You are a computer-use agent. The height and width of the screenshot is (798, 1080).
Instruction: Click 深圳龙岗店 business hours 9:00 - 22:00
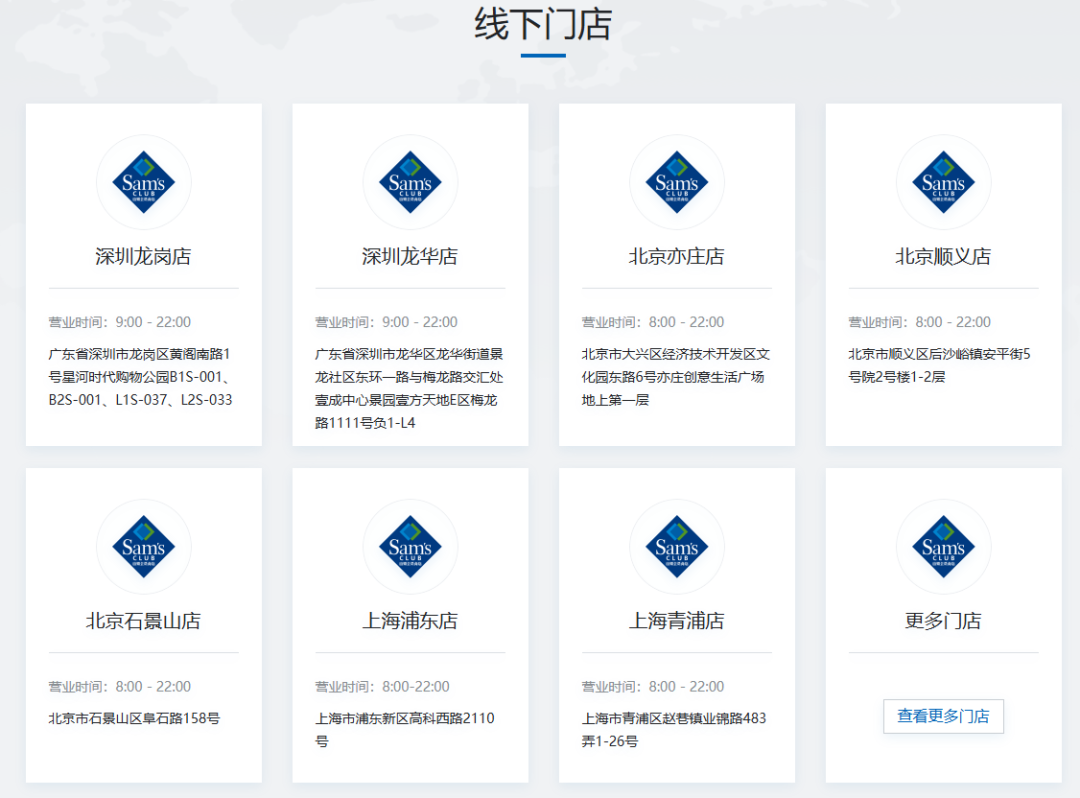pos(120,322)
